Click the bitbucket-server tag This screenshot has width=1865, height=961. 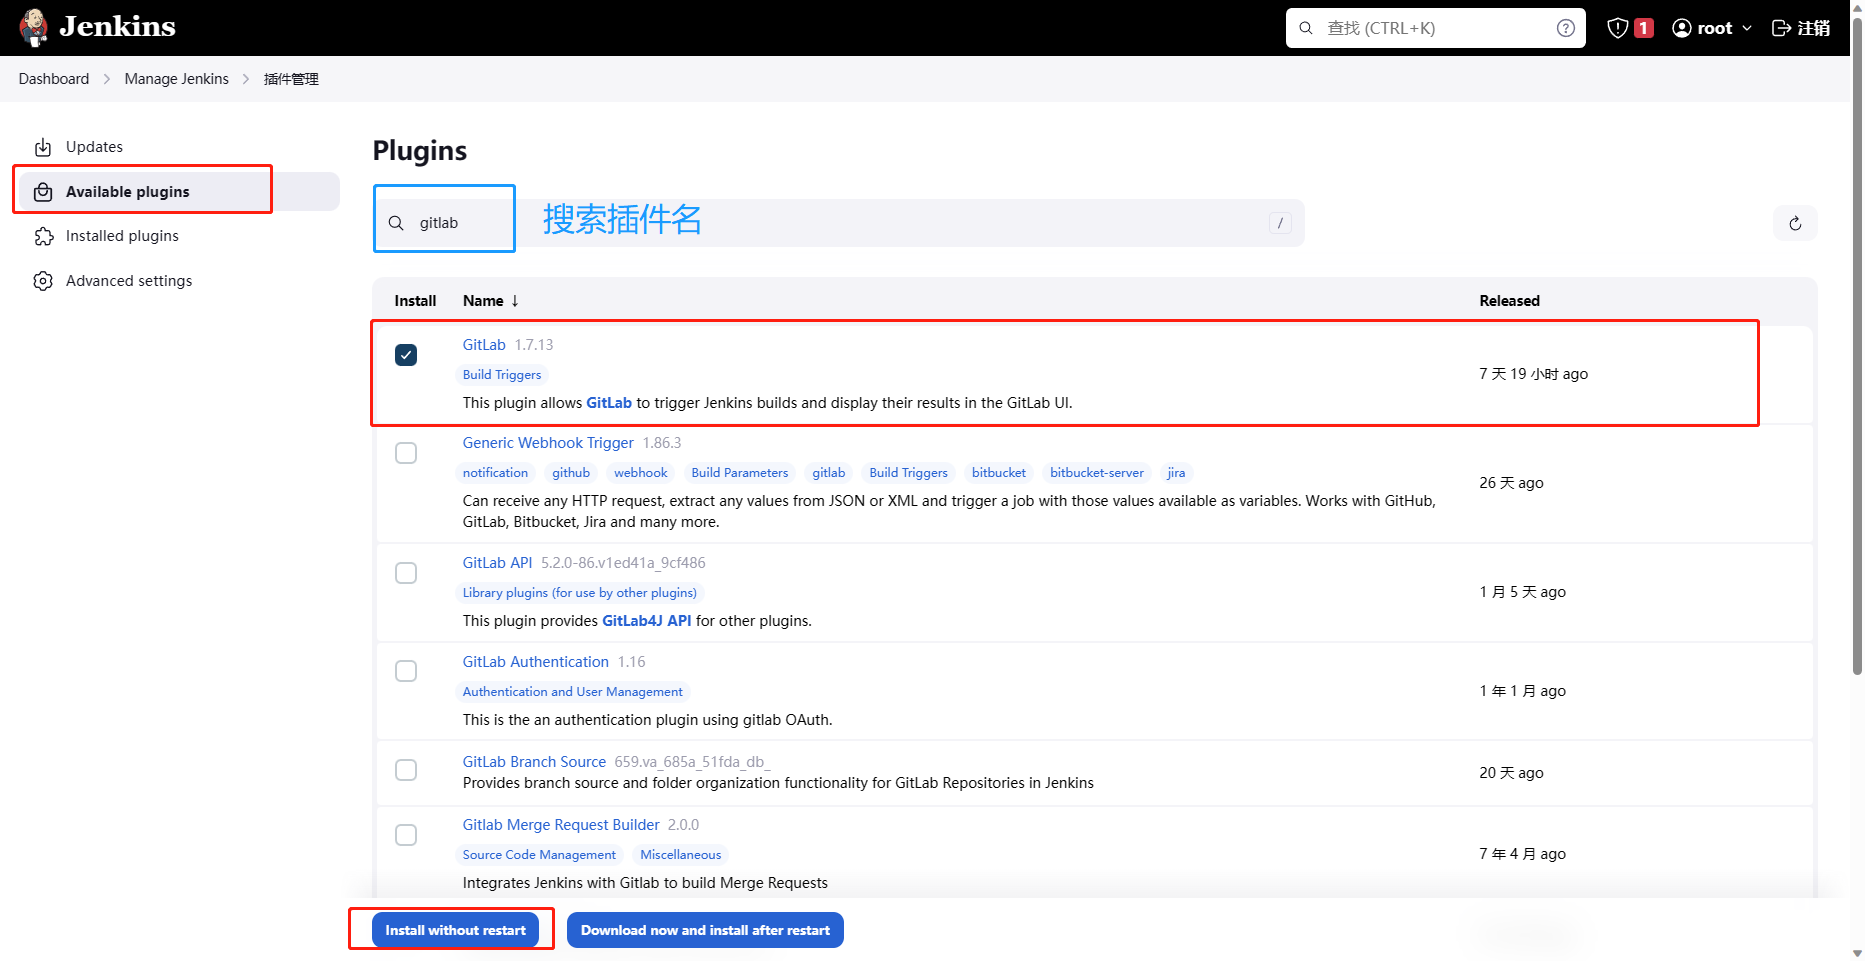click(x=1097, y=473)
